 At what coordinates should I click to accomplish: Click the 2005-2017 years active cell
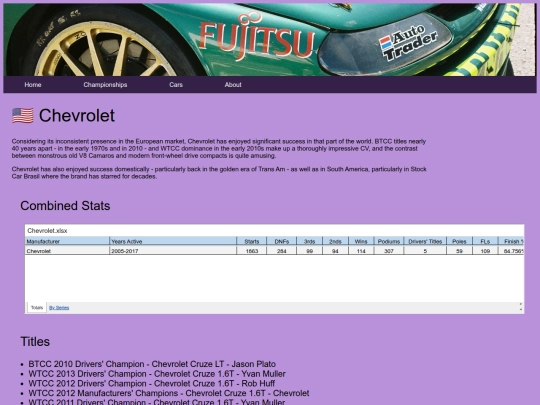pos(173,251)
